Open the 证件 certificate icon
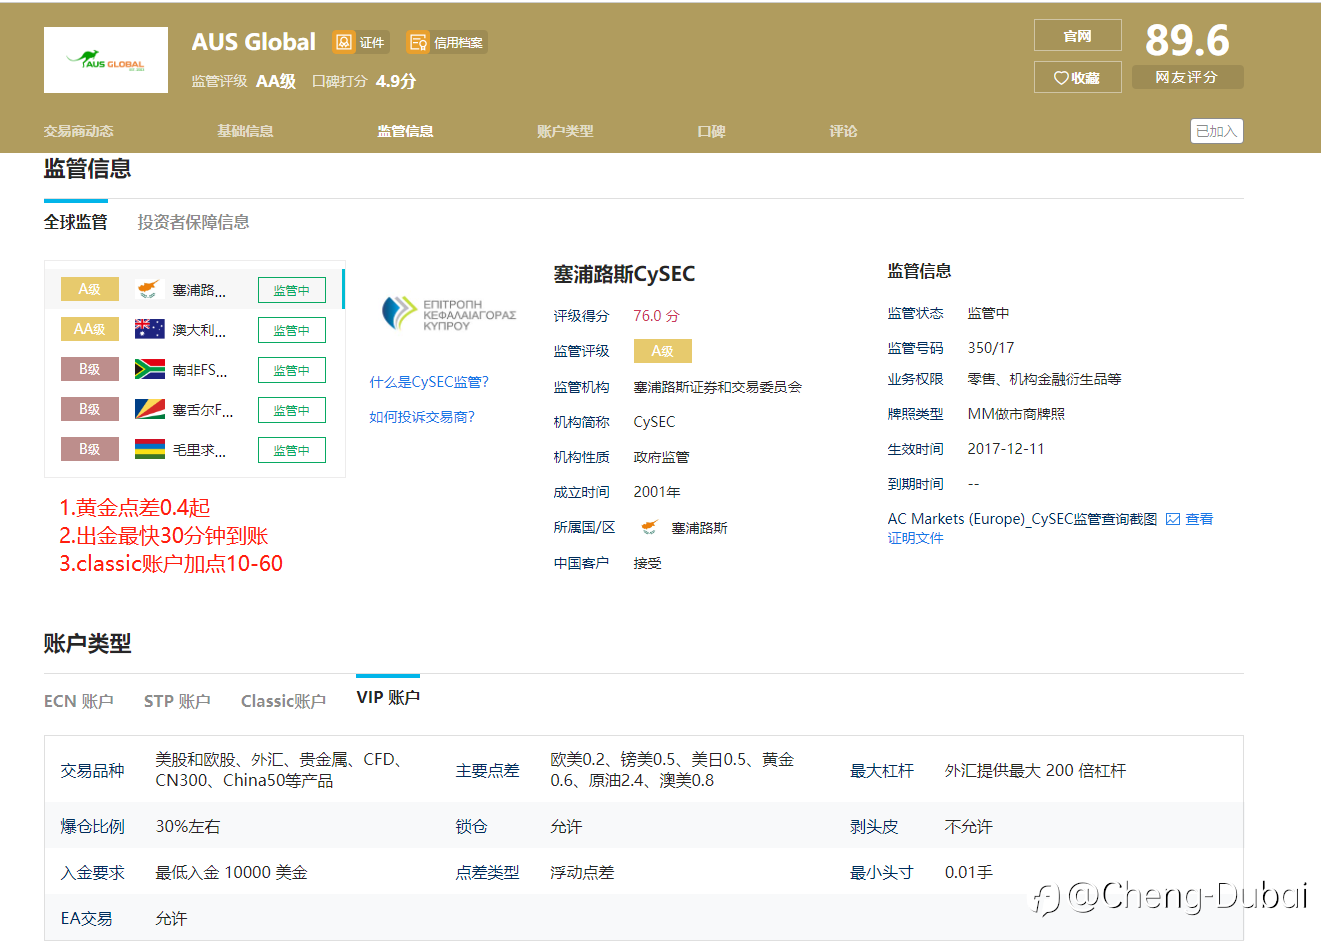Image resolution: width=1321 pixels, height=951 pixels. (x=344, y=42)
